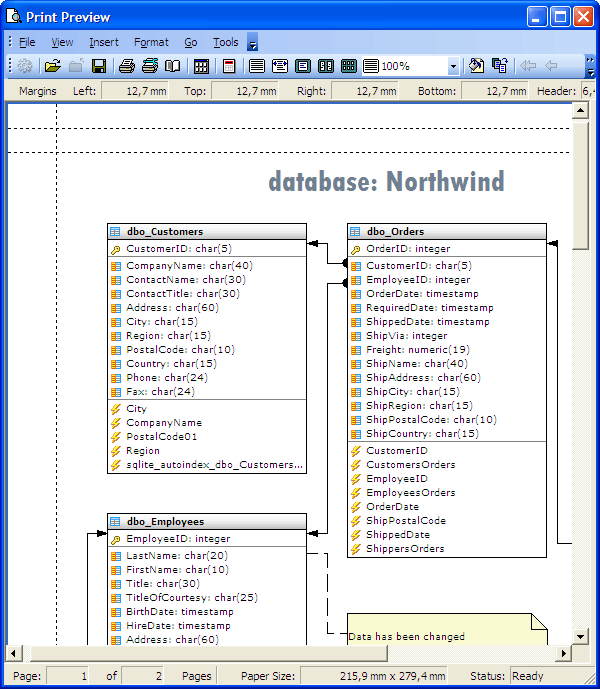Click the open book page setup icon
The image size is (600, 689).
click(x=172, y=66)
